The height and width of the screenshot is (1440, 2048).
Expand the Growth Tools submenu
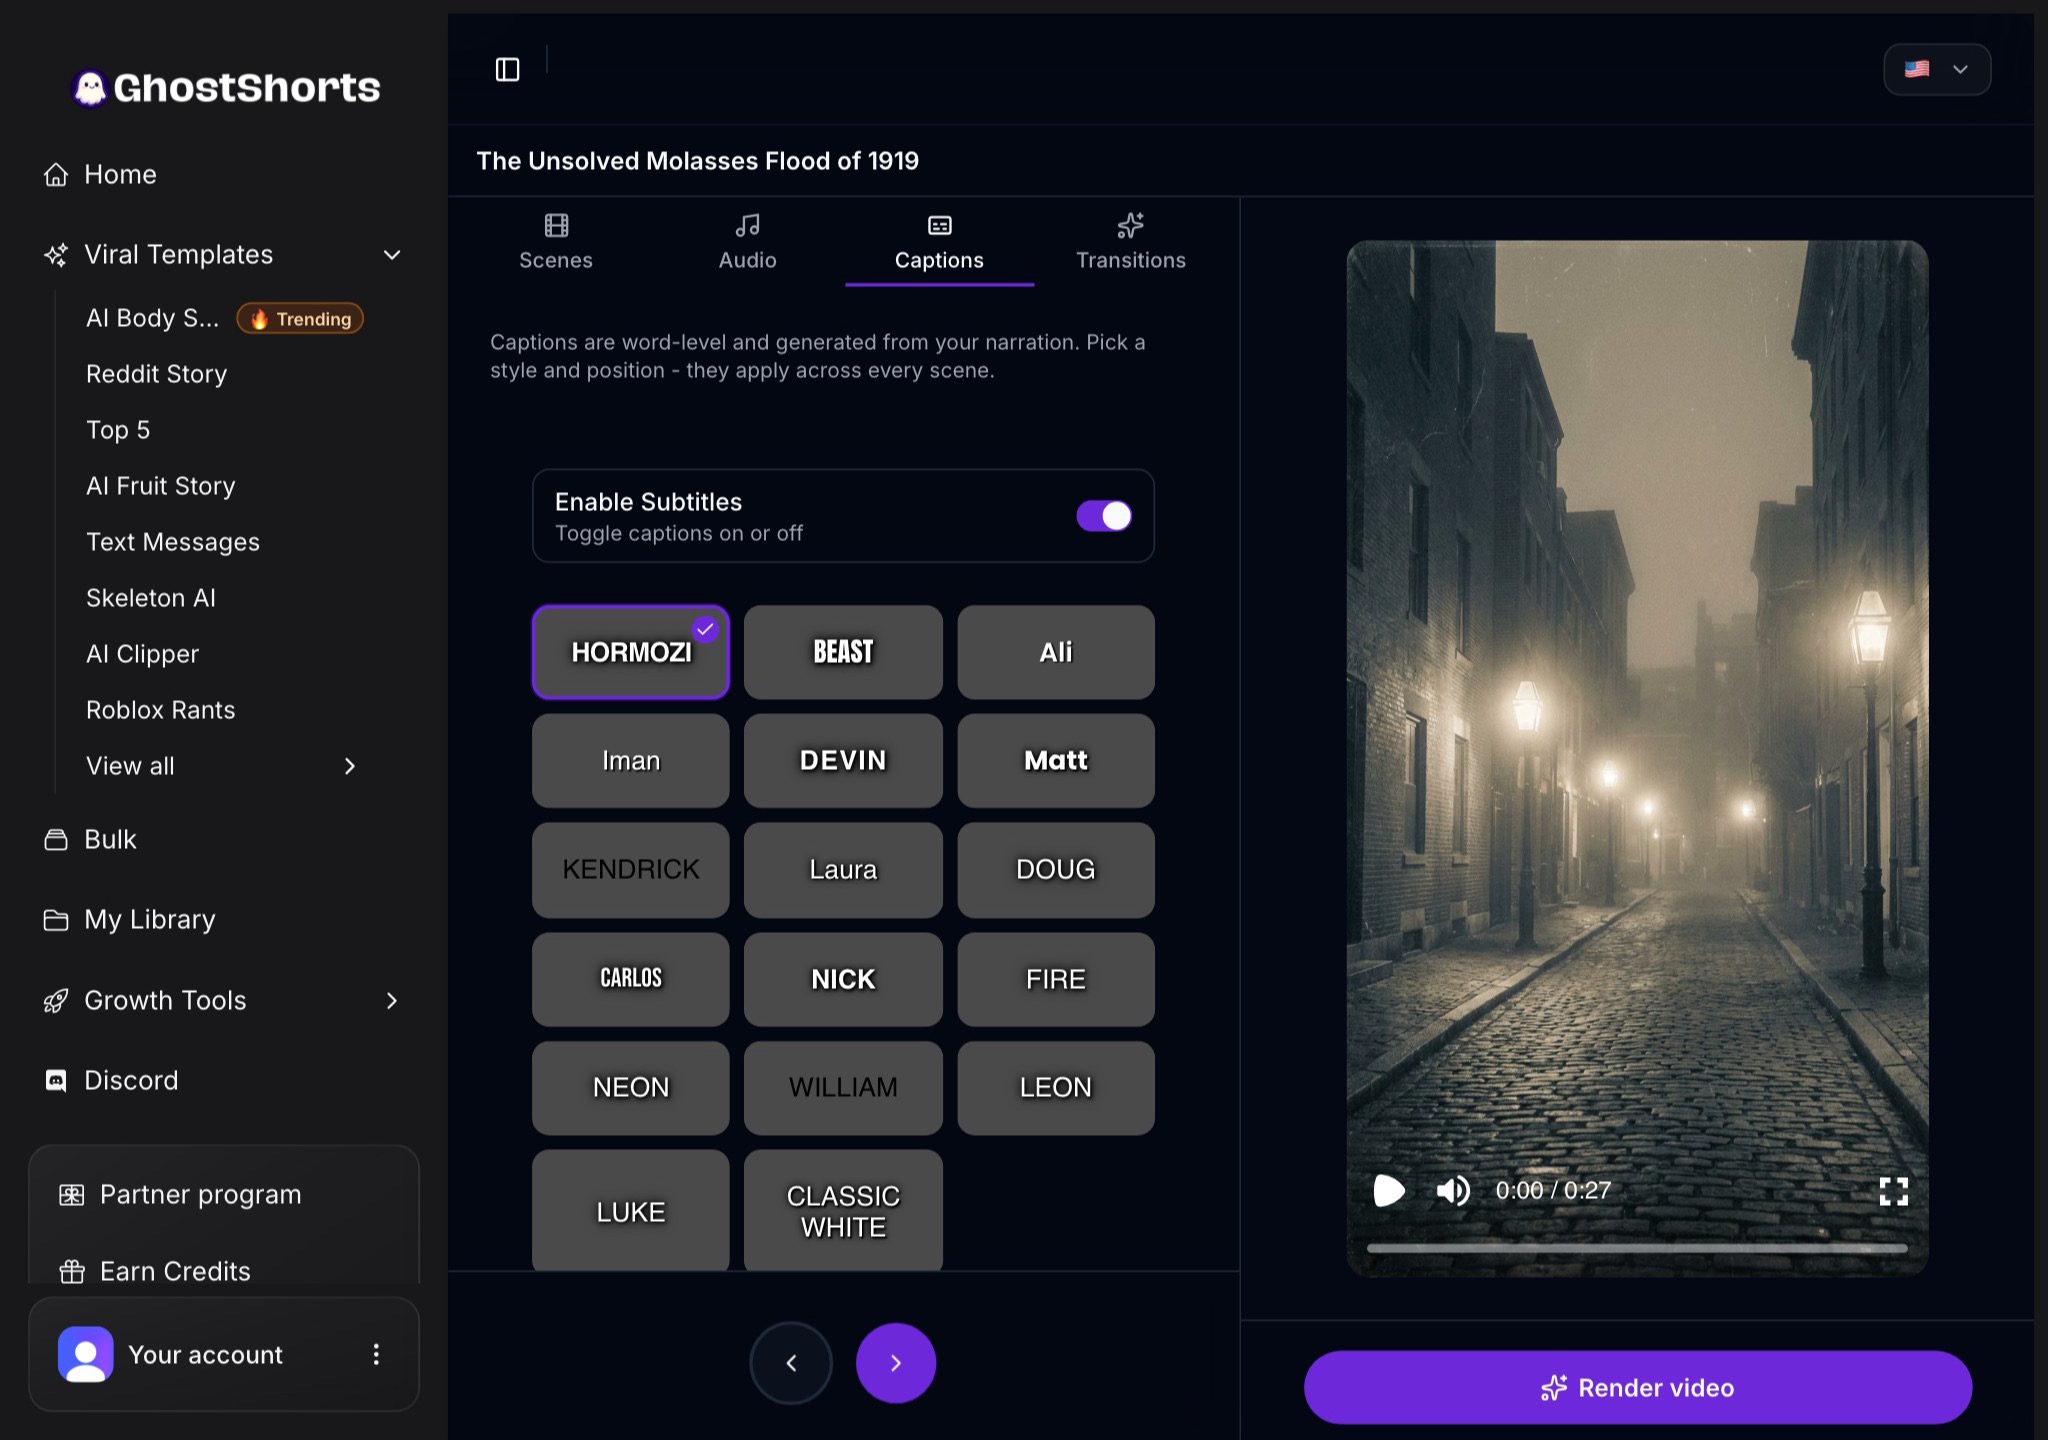click(392, 1001)
